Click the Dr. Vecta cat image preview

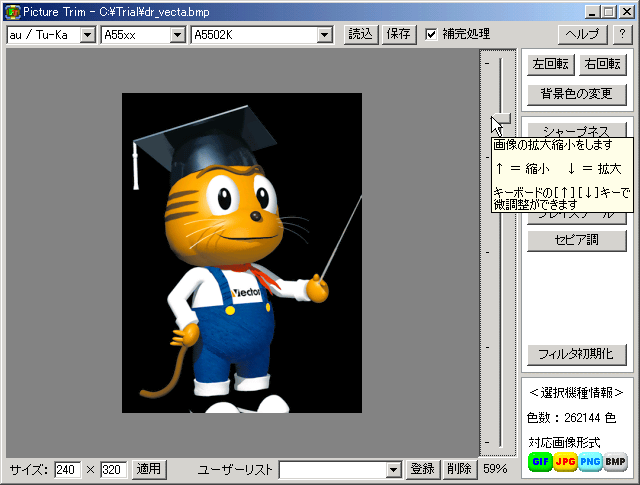tap(242, 253)
